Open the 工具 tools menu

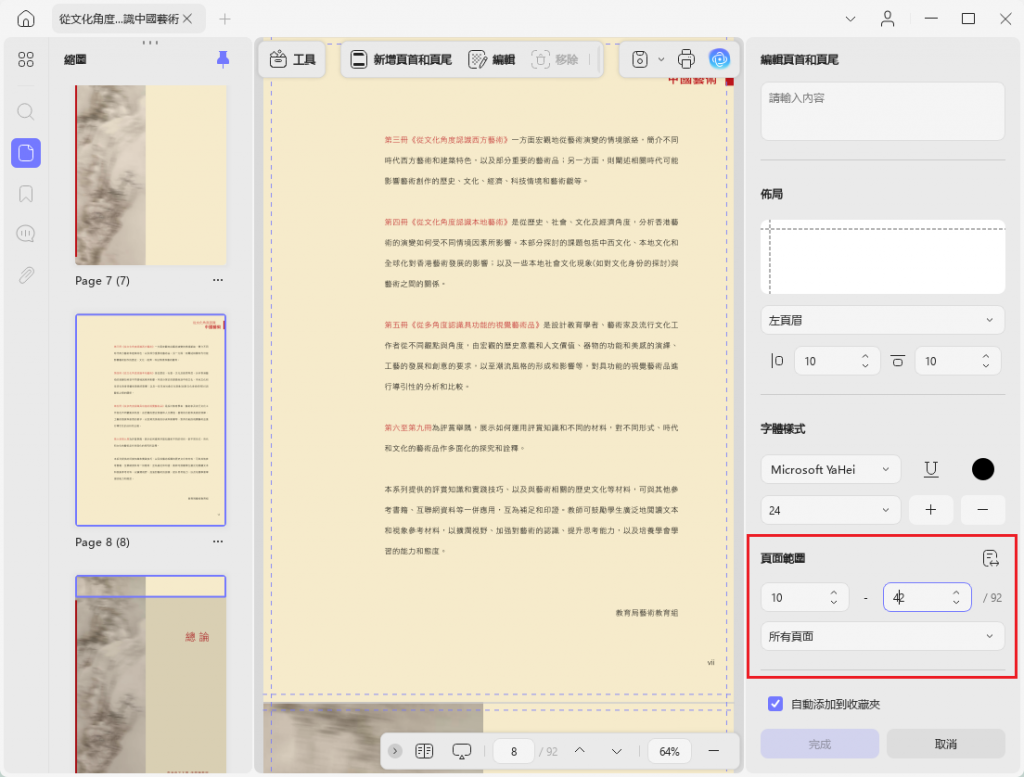(x=293, y=59)
